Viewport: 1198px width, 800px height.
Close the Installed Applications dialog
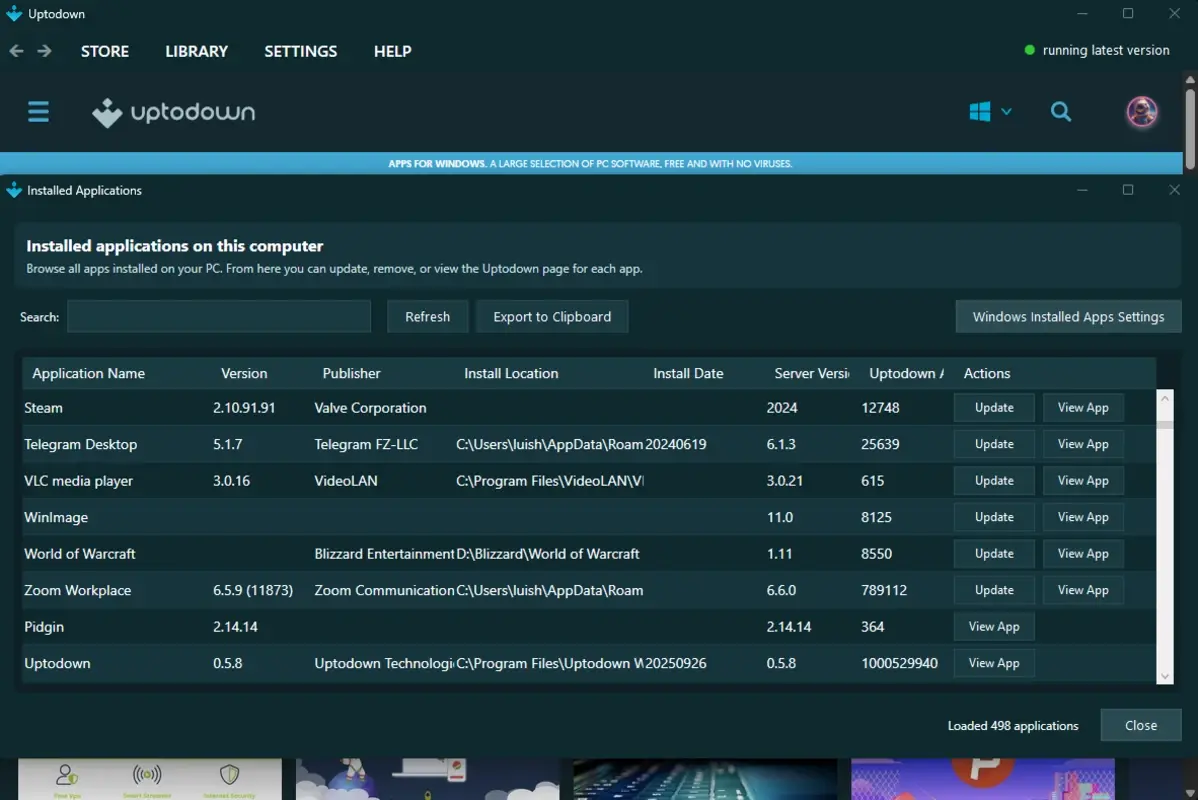1140,725
